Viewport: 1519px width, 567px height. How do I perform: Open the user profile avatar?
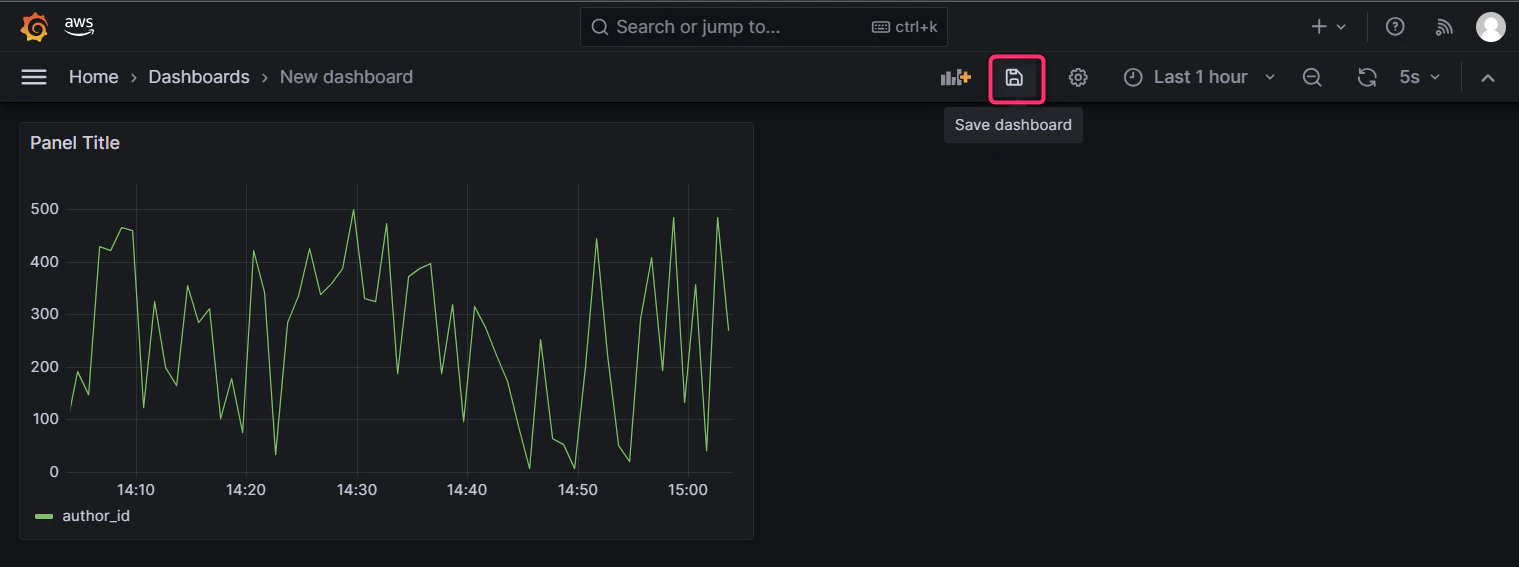point(1491,27)
